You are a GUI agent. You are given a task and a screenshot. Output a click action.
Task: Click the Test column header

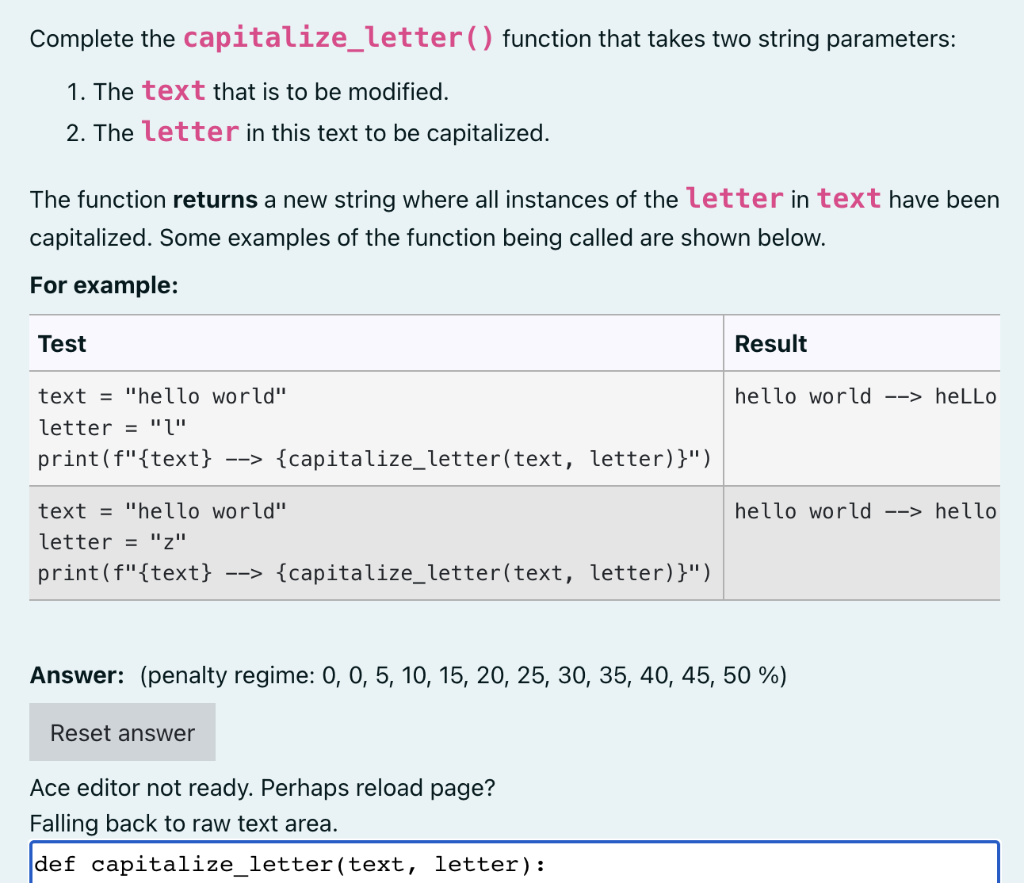(x=62, y=343)
